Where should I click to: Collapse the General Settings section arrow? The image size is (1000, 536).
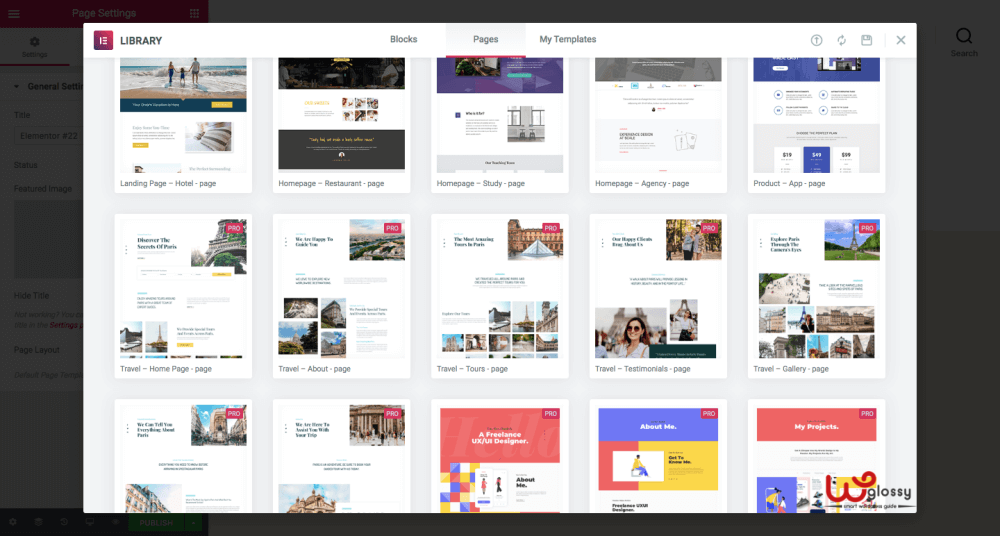pos(17,86)
